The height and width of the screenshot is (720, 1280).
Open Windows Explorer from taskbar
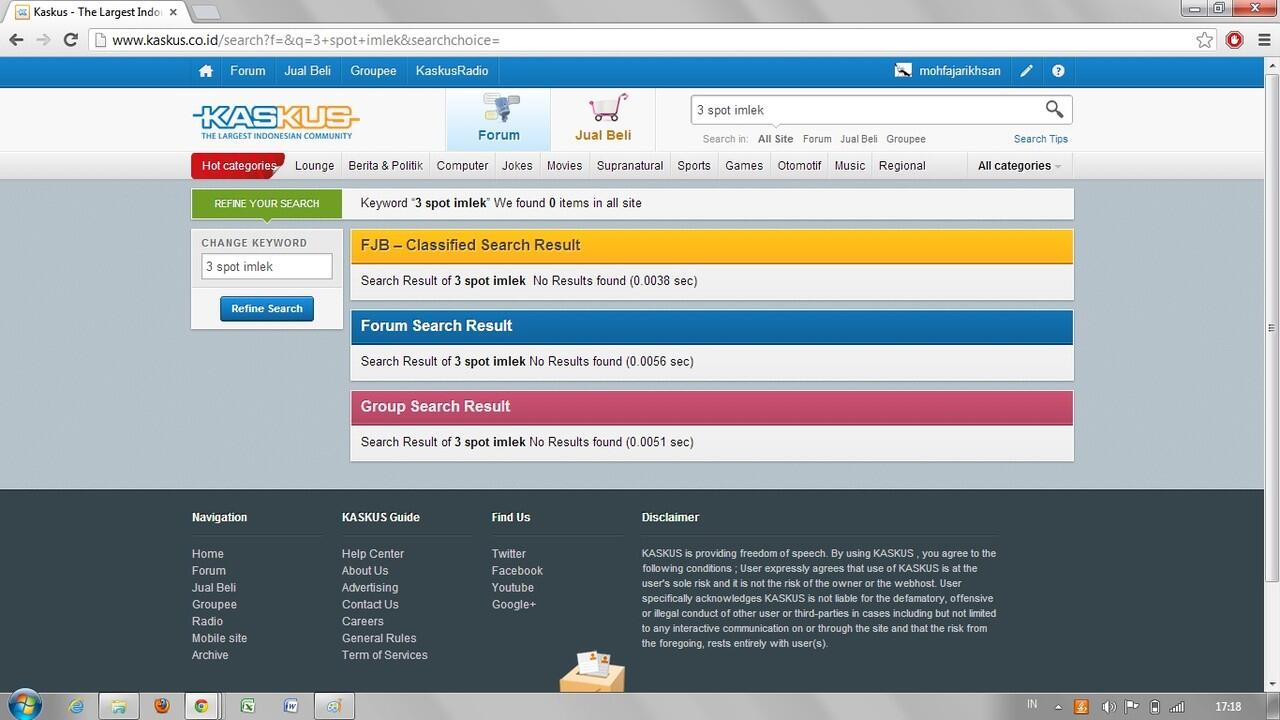click(x=118, y=705)
